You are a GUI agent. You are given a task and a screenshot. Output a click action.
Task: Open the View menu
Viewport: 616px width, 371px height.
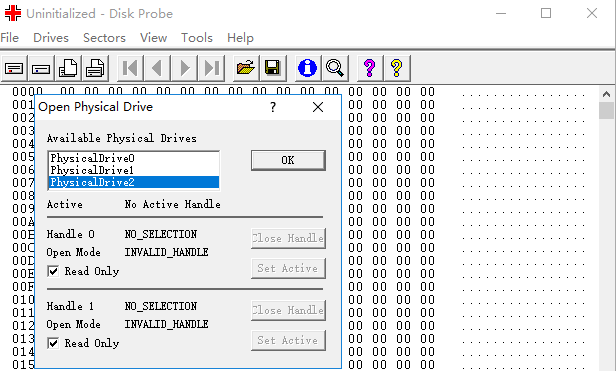click(x=153, y=38)
